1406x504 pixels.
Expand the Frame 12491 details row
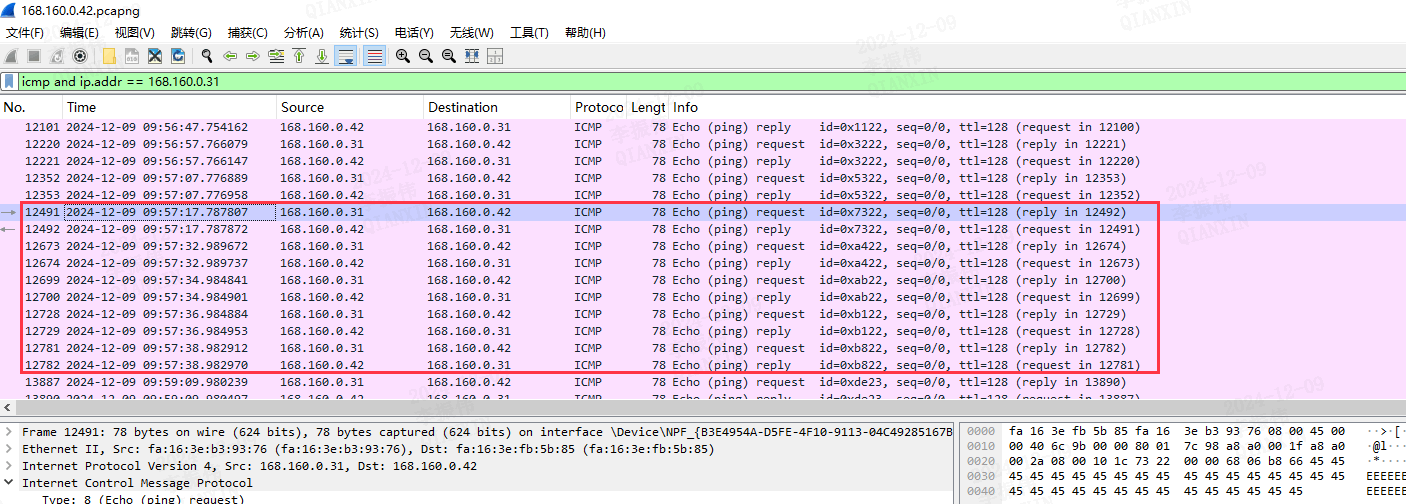pyautogui.click(x=9, y=432)
